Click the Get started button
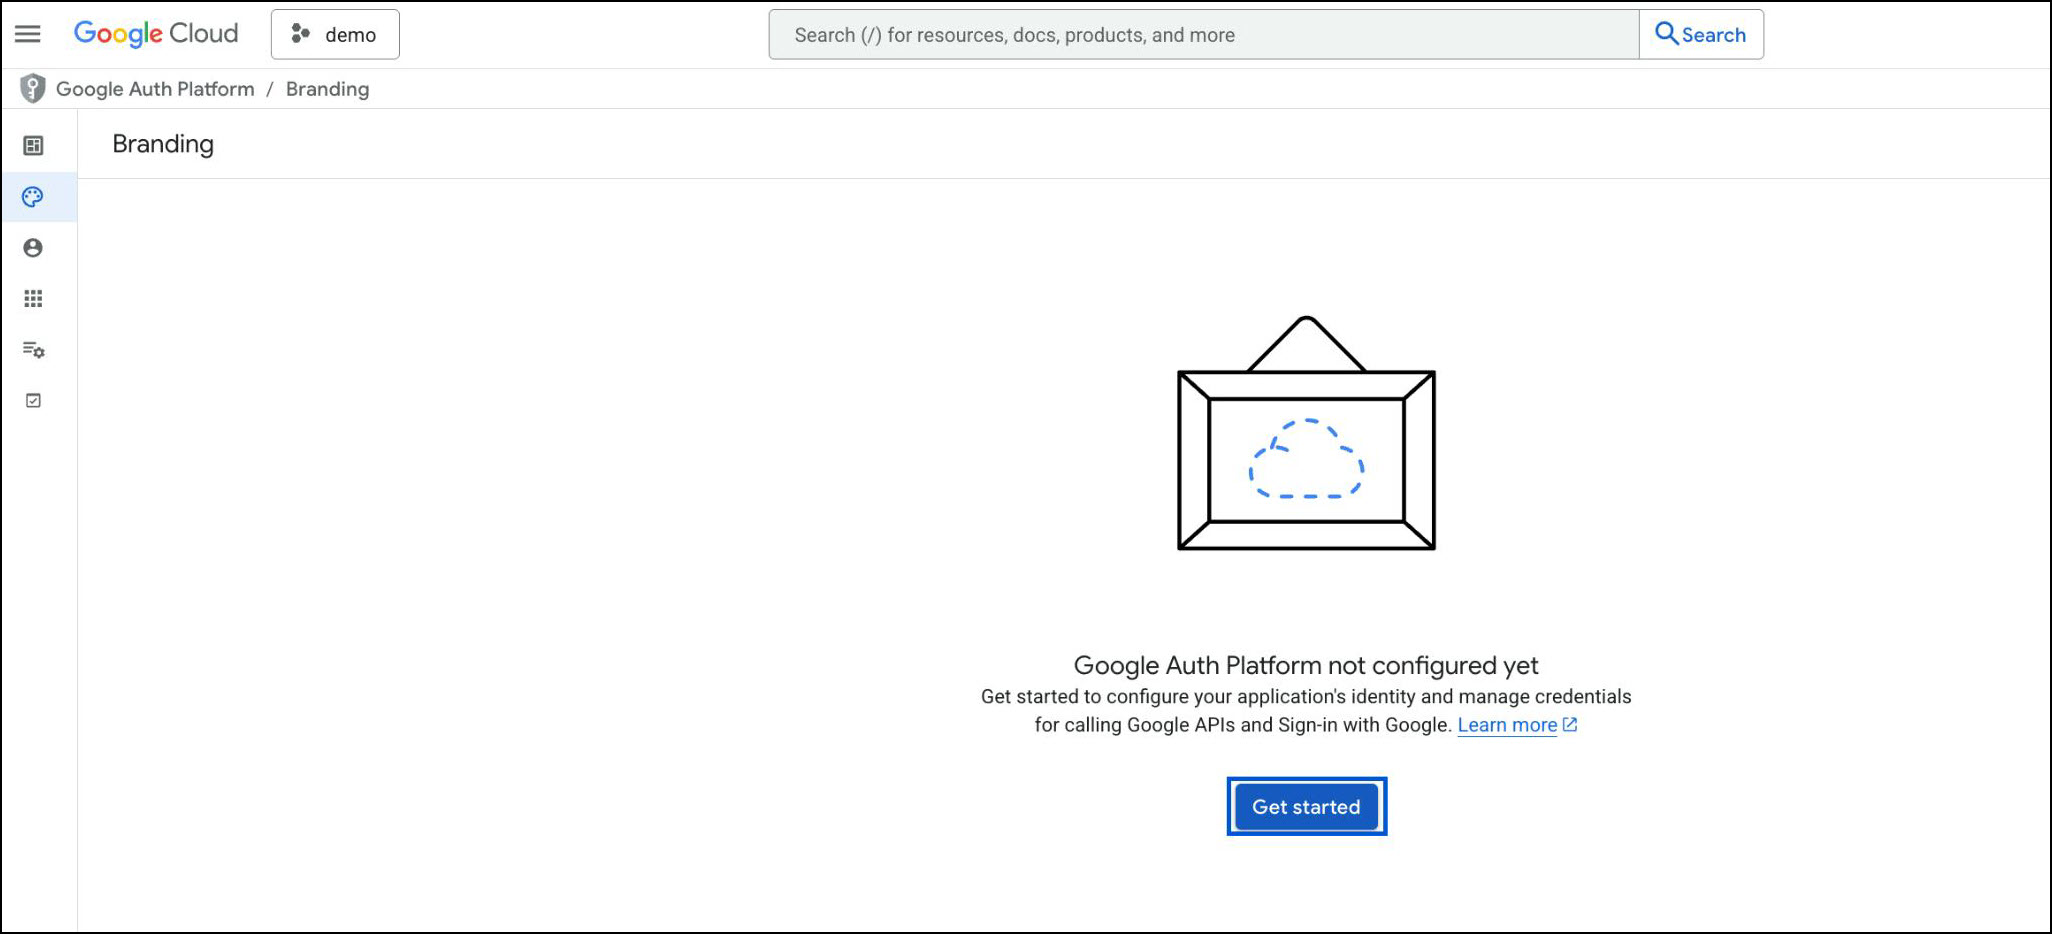 point(1306,806)
